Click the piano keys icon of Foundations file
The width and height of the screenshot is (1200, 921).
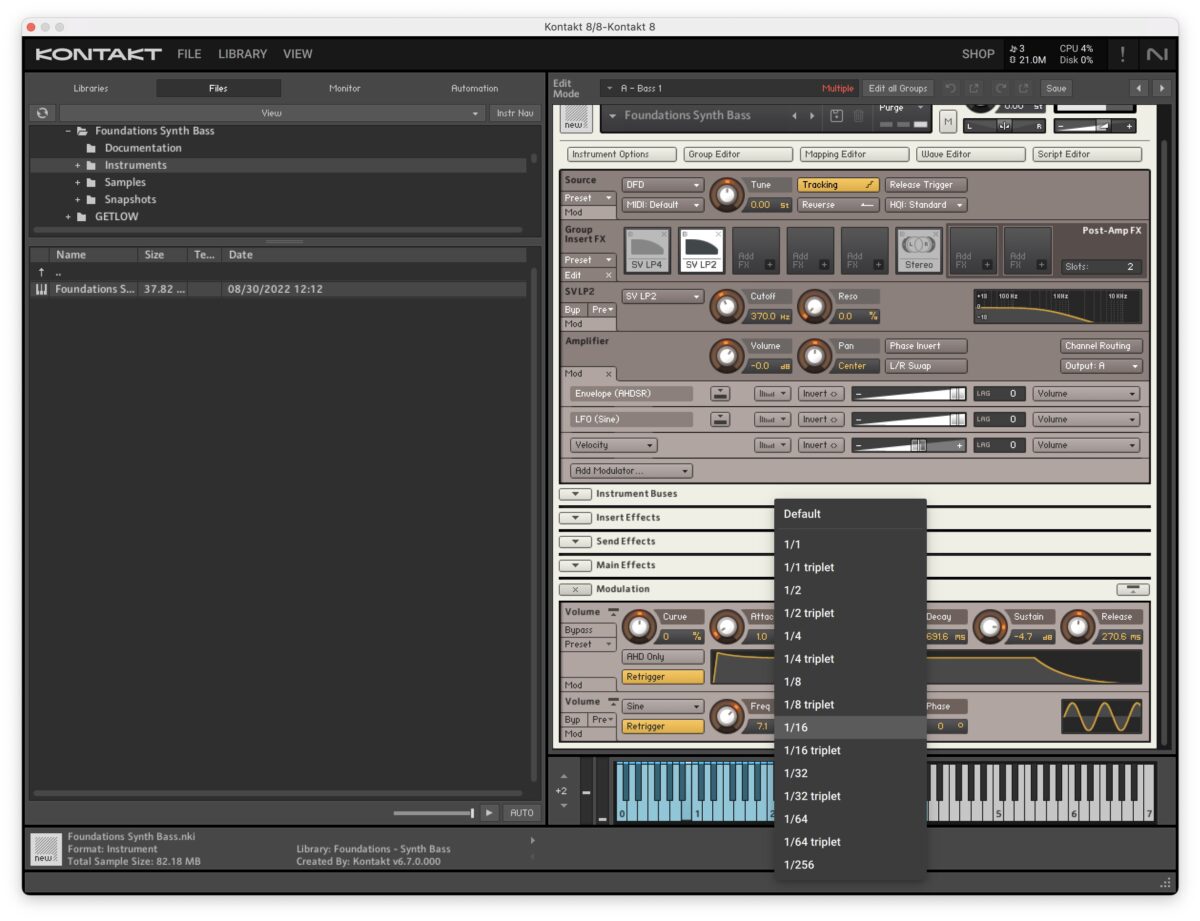pos(41,289)
